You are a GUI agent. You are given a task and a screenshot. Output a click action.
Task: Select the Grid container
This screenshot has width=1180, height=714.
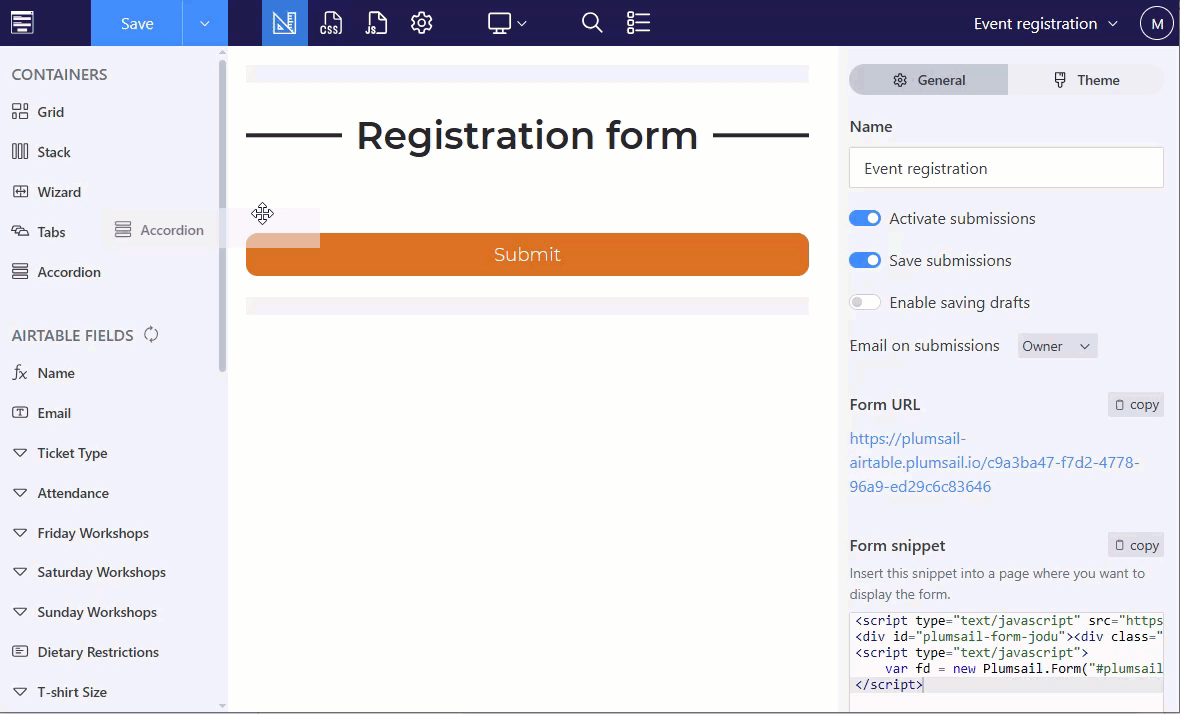point(38,112)
